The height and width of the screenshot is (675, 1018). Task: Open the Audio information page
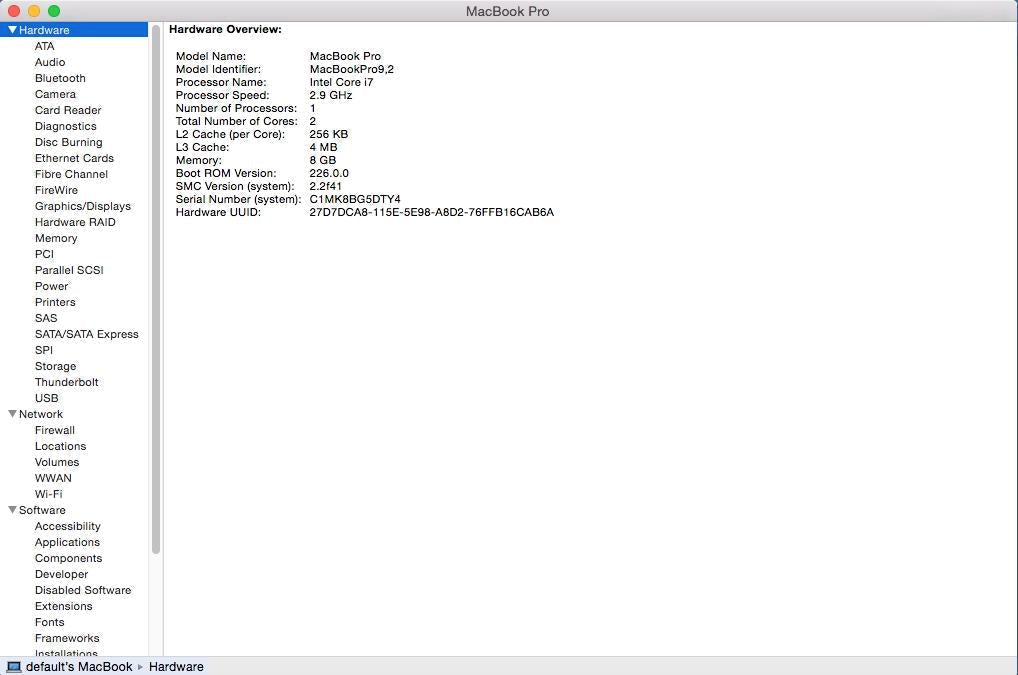pos(49,62)
